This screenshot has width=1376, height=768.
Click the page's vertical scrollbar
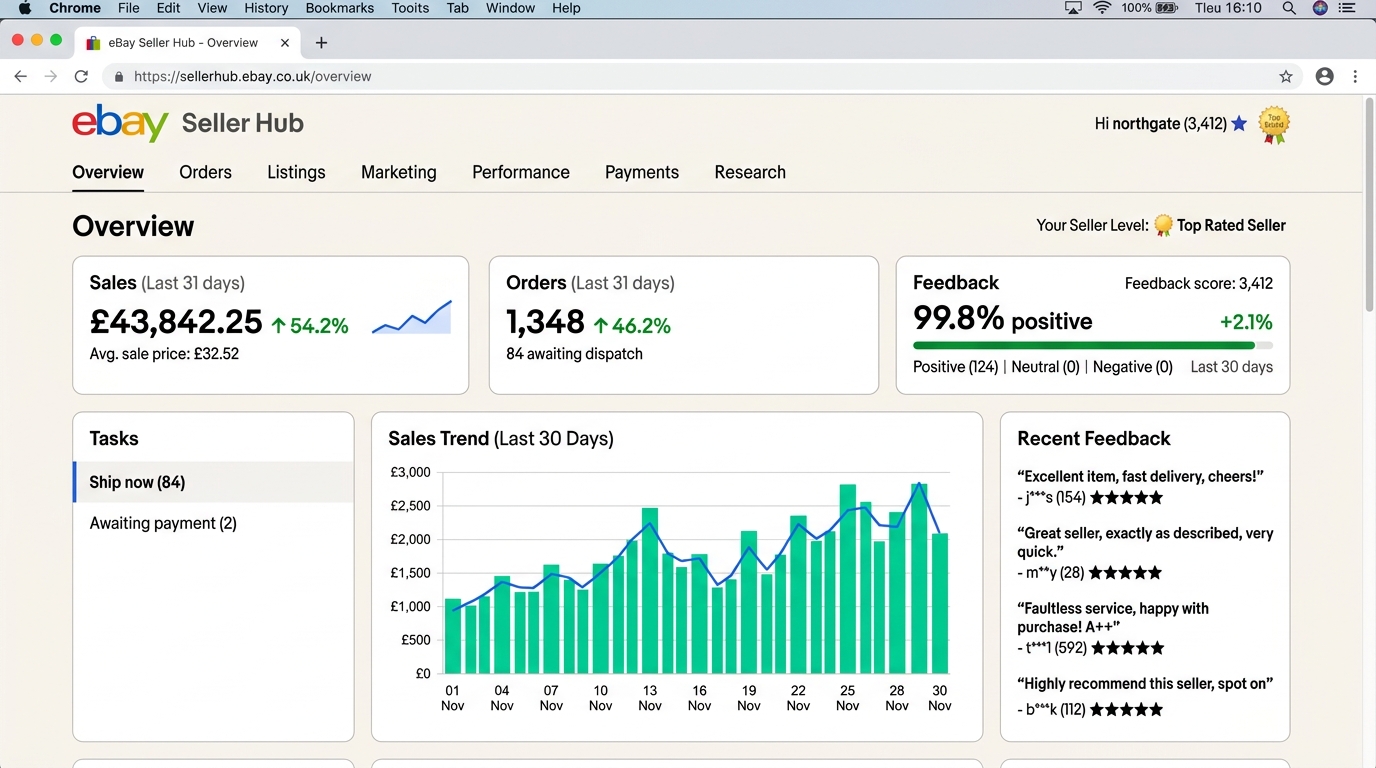1369,205
